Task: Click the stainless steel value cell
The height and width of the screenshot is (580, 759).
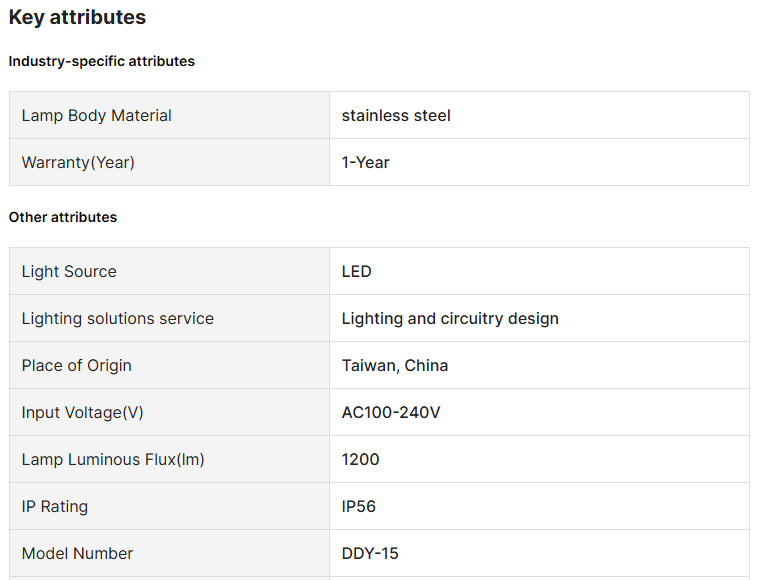Action: click(396, 116)
